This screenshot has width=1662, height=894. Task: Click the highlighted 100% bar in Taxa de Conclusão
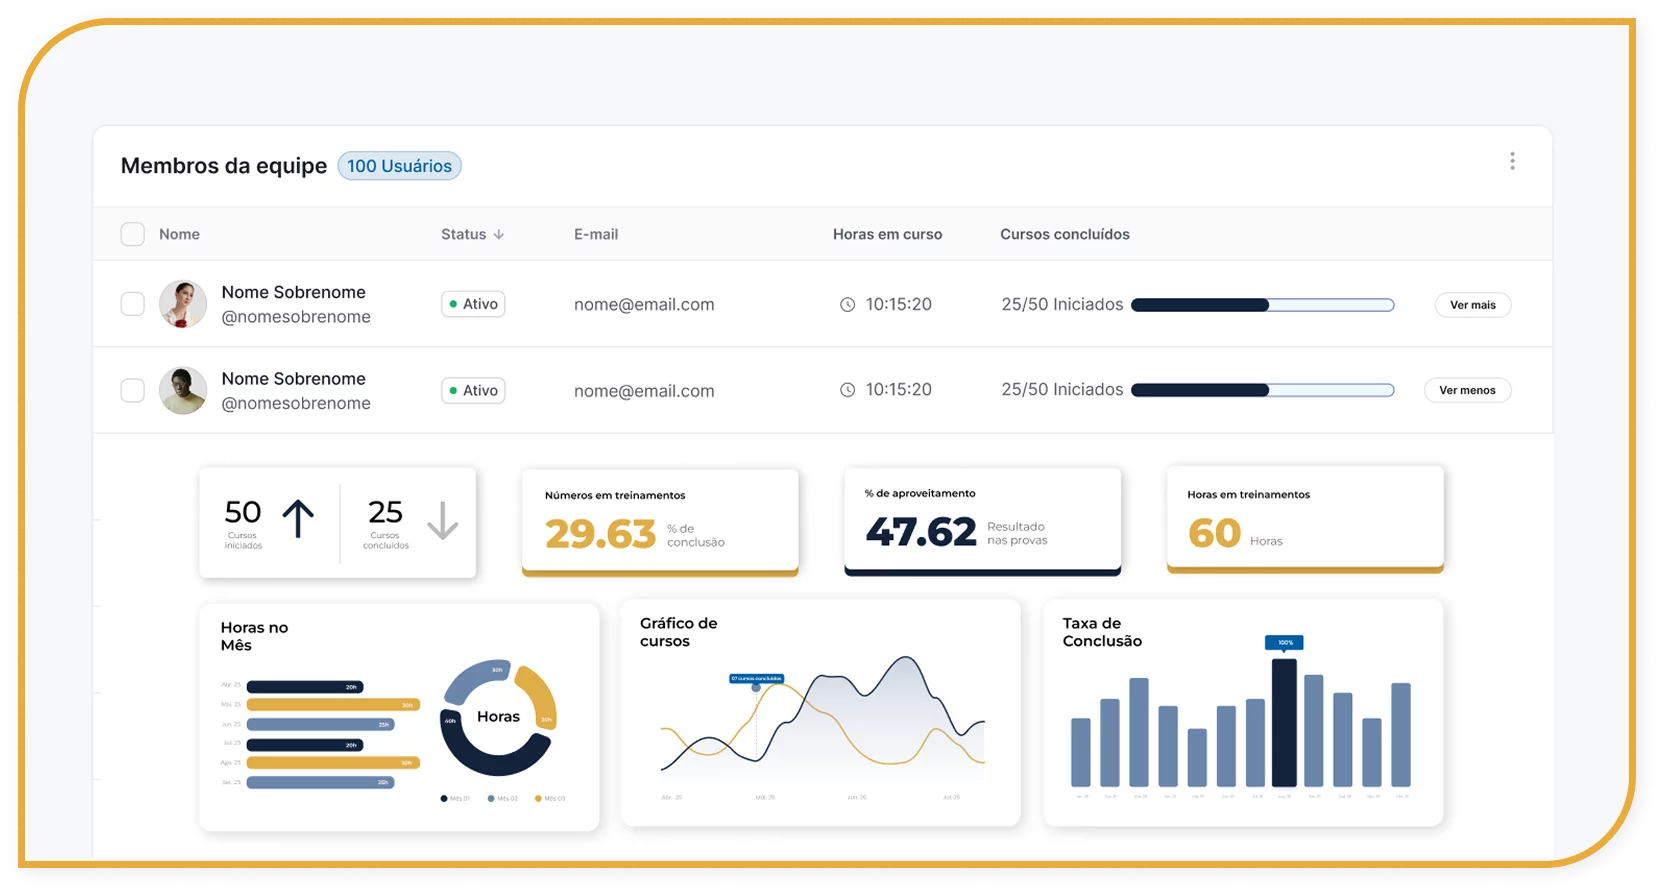click(x=1284, y=722)
